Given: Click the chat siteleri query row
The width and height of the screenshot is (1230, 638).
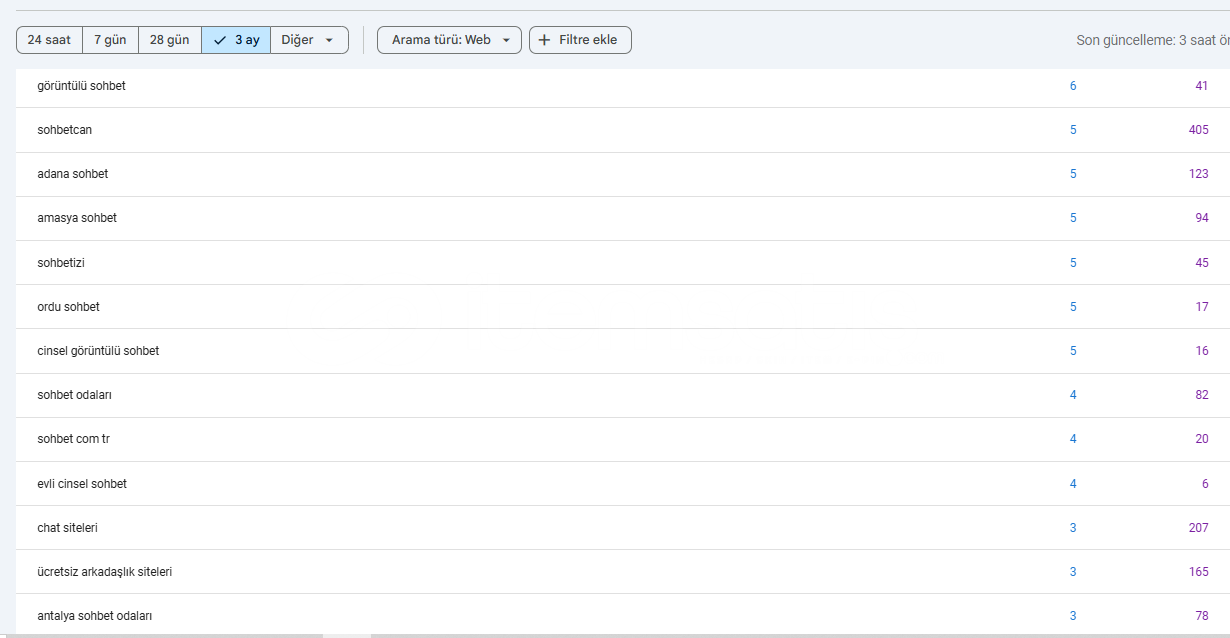Looking at the screenshot, I should click(623, 528).
